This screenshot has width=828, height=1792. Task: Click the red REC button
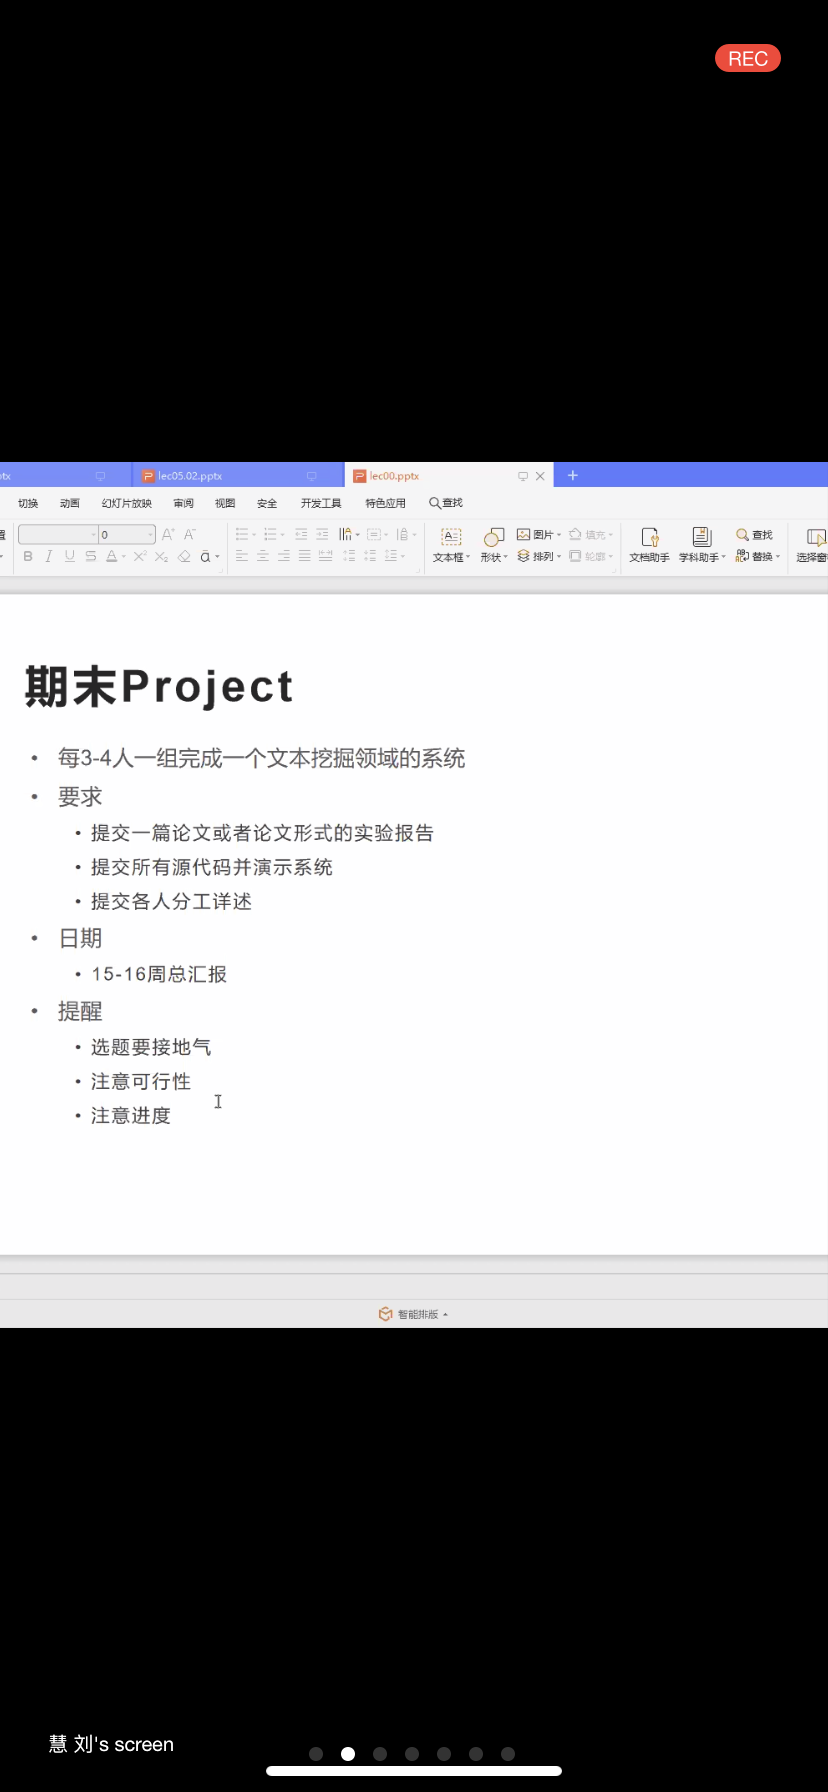pos(747,59)
